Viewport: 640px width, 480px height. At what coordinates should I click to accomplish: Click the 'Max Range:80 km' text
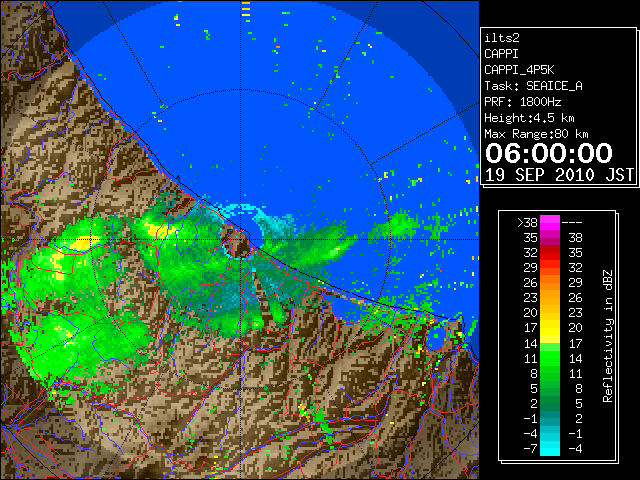coord(536,134)
